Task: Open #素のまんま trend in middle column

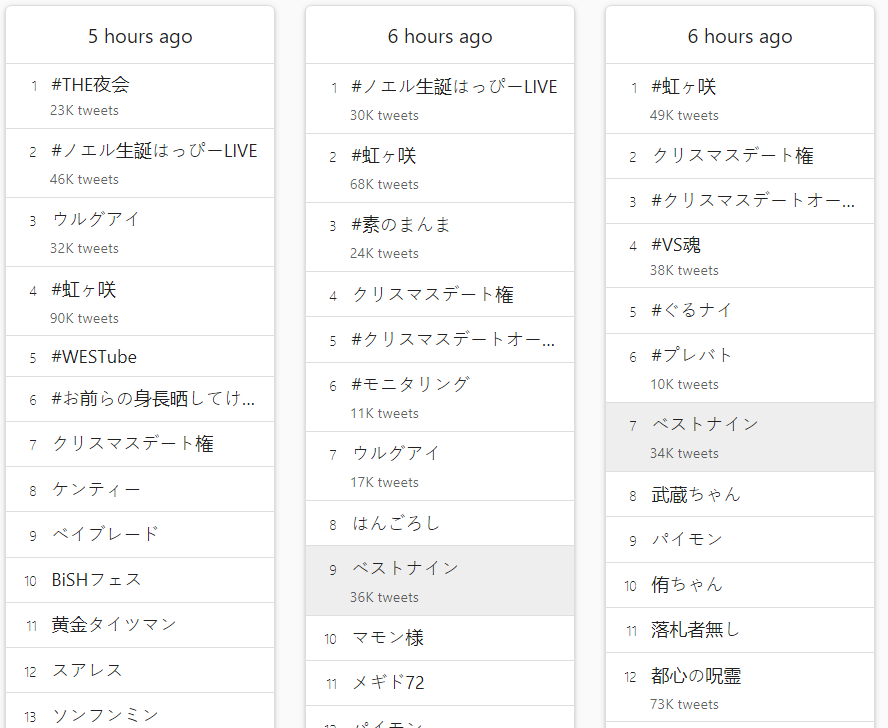Action: coord(400,224)
